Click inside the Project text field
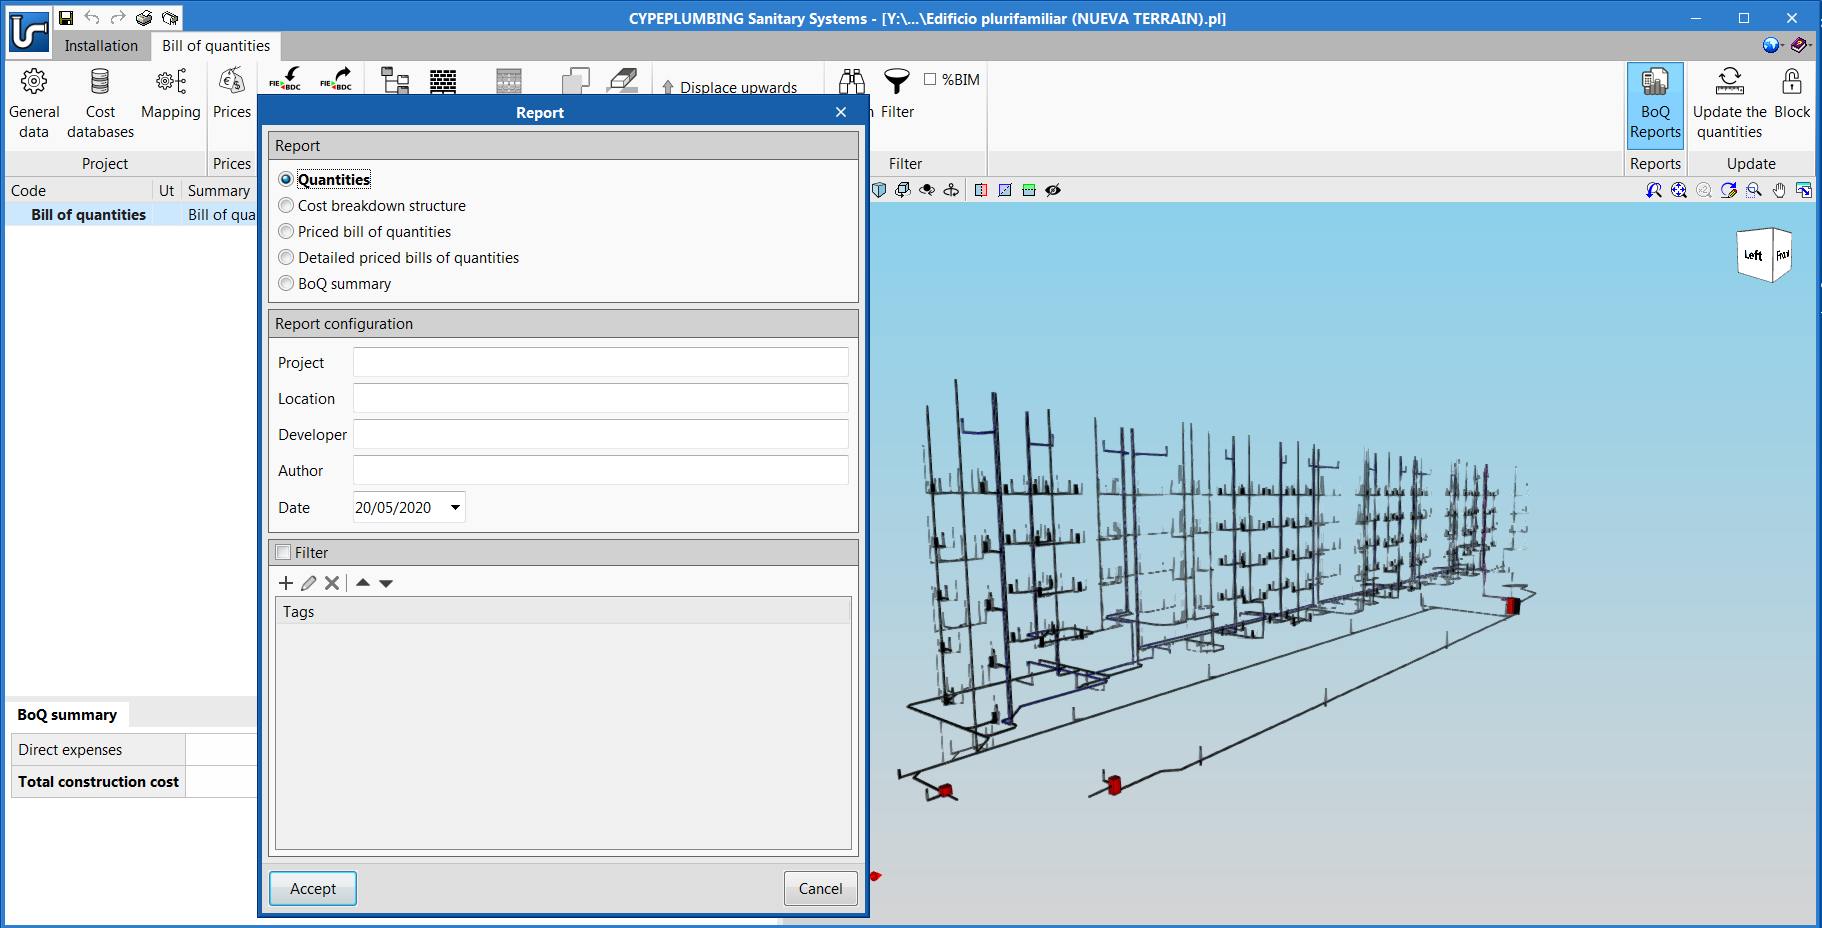Image resolution: width=1822 pixels, height=928 pixels. (600, 363)
